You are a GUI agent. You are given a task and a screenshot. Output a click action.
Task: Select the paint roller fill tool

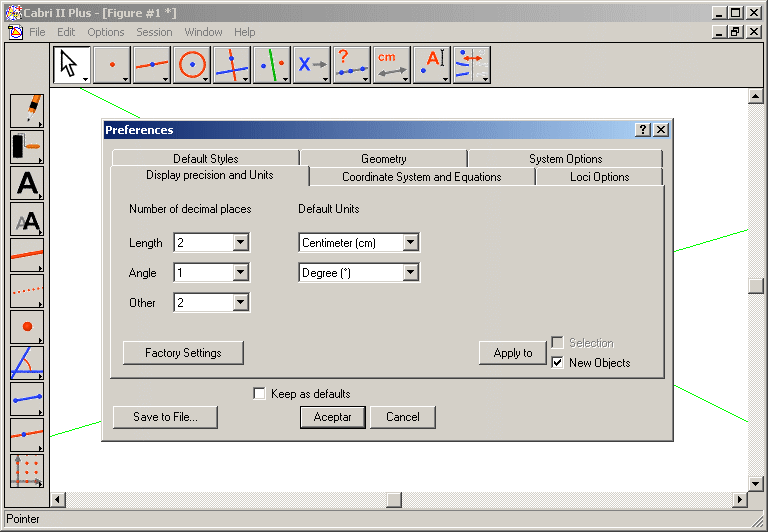pos(27,147)
